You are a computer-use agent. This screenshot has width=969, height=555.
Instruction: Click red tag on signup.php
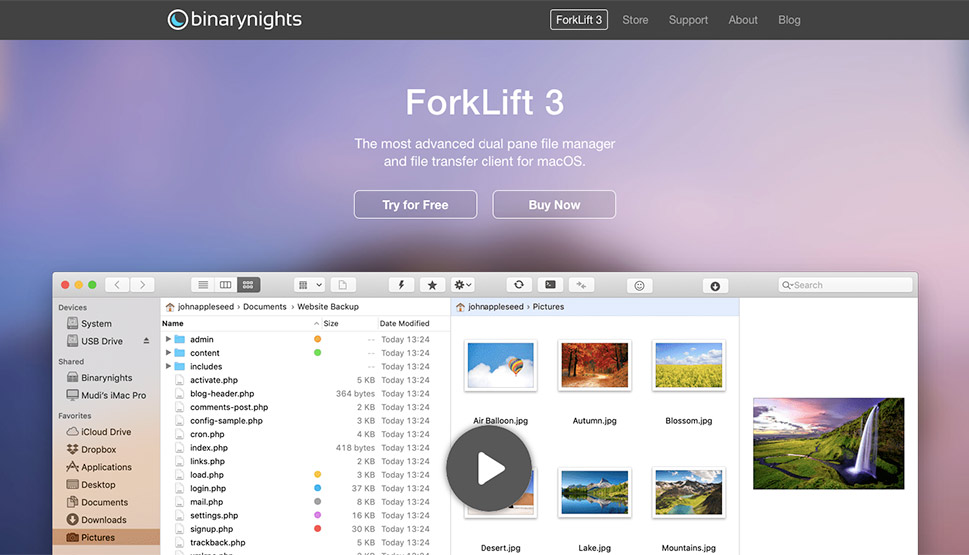pyautogui.click(x=318, y=528)
